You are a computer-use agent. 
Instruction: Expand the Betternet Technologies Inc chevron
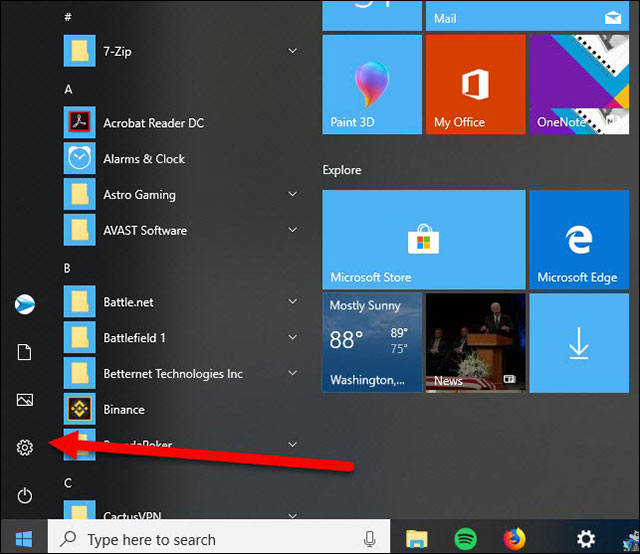tap(293, 373)
